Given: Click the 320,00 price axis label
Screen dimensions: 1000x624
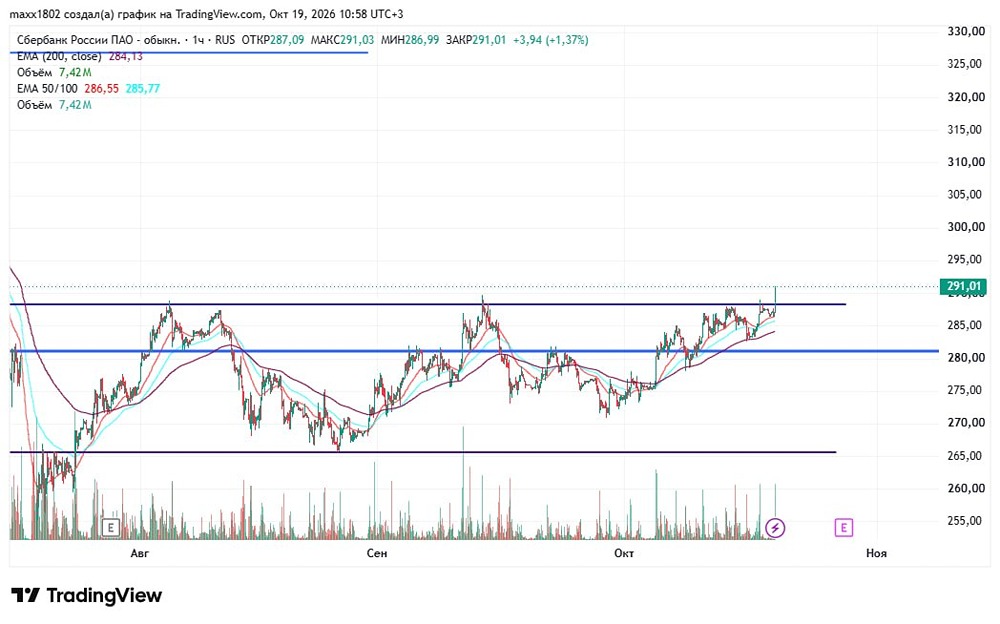Looking at the screenshot, I should pos(966,97).
